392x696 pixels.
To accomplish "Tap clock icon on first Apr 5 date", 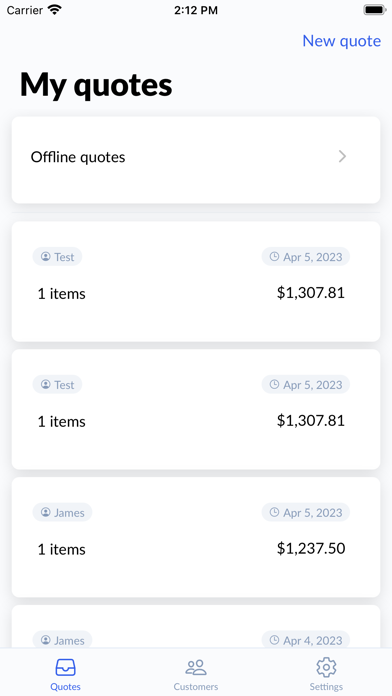I will click(274, 257).
